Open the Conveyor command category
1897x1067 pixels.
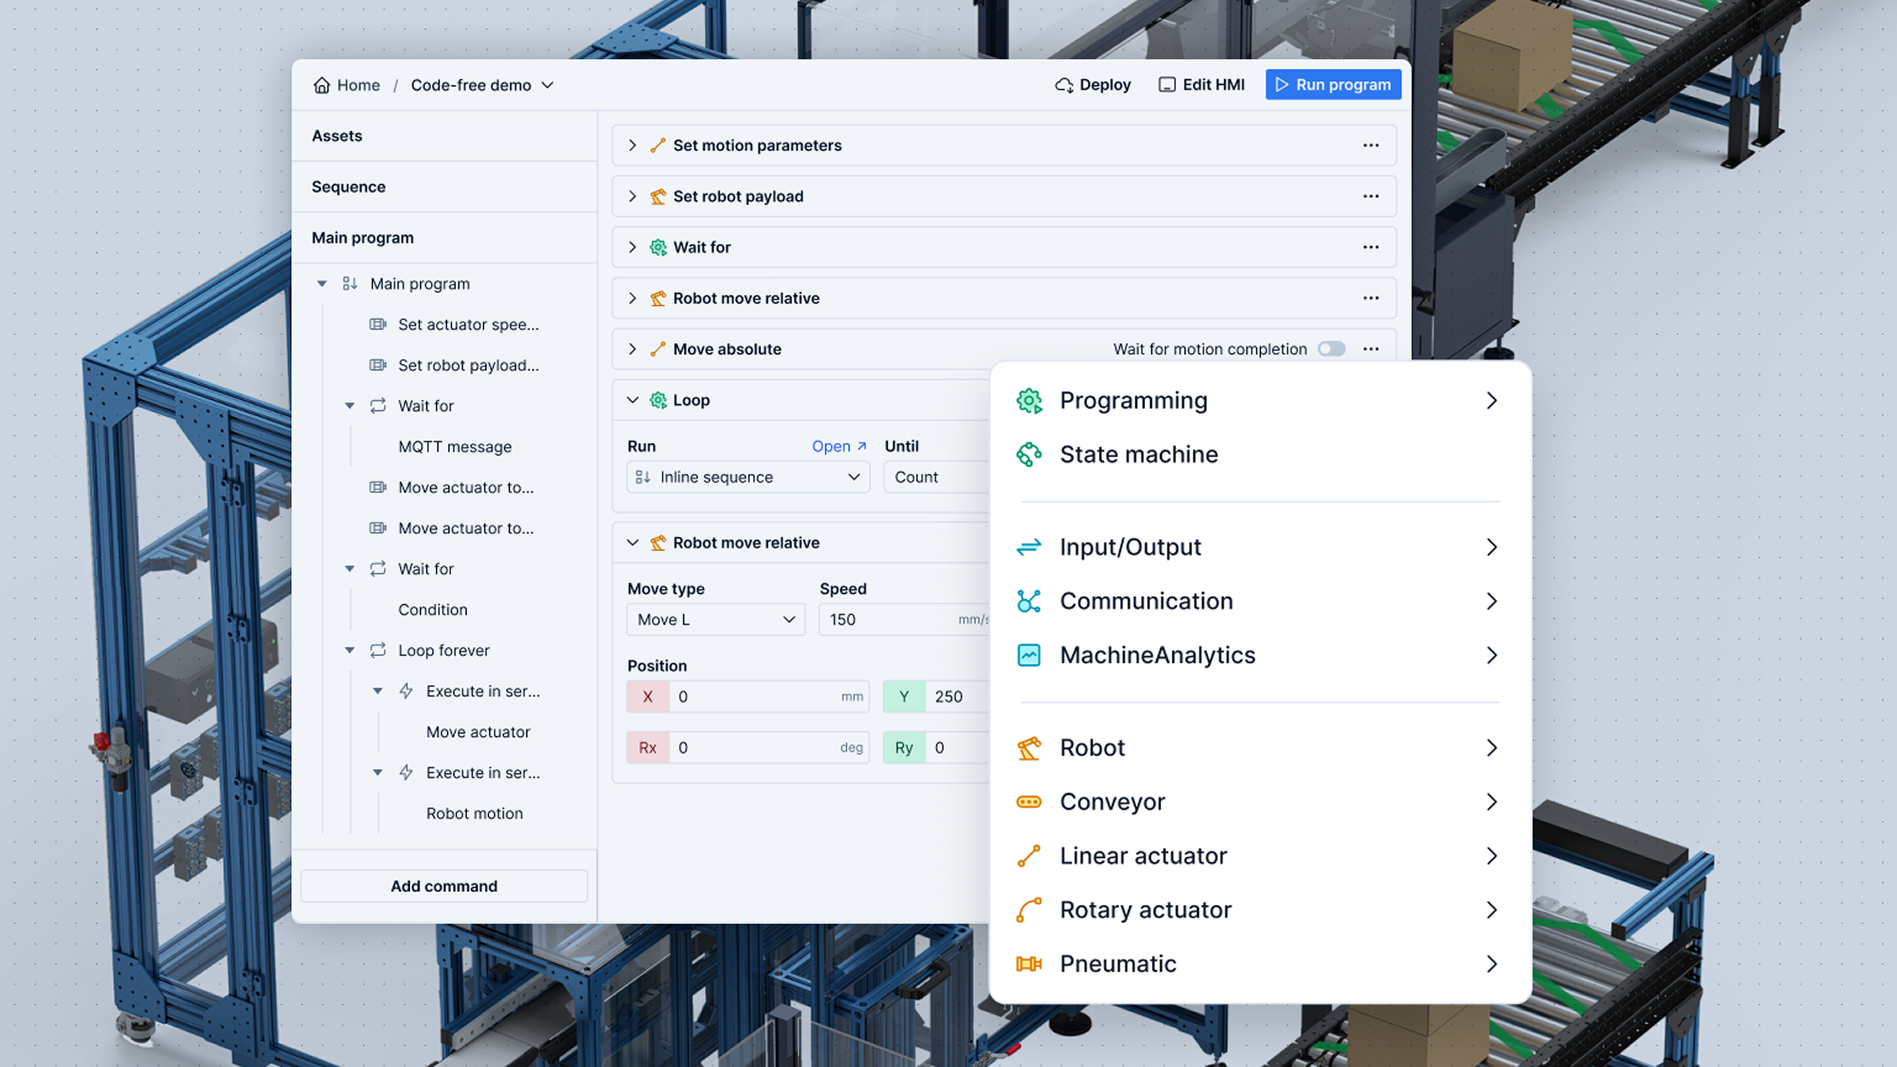1112,801
